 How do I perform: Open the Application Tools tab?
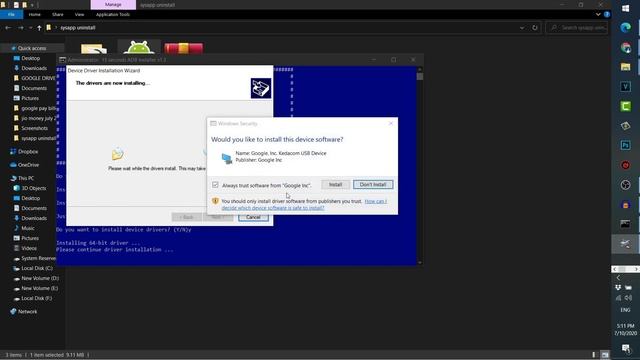113,14
